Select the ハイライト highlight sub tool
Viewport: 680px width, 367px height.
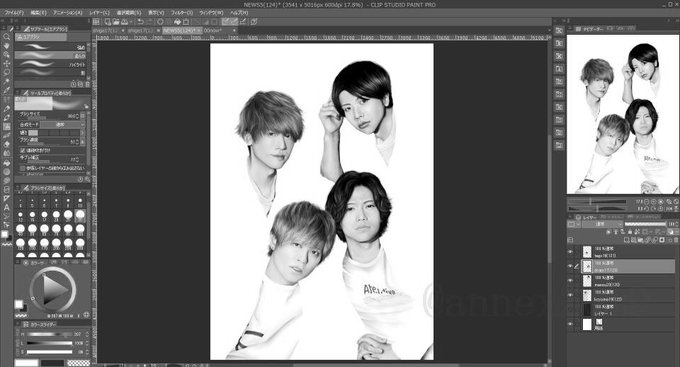[51, 64]
